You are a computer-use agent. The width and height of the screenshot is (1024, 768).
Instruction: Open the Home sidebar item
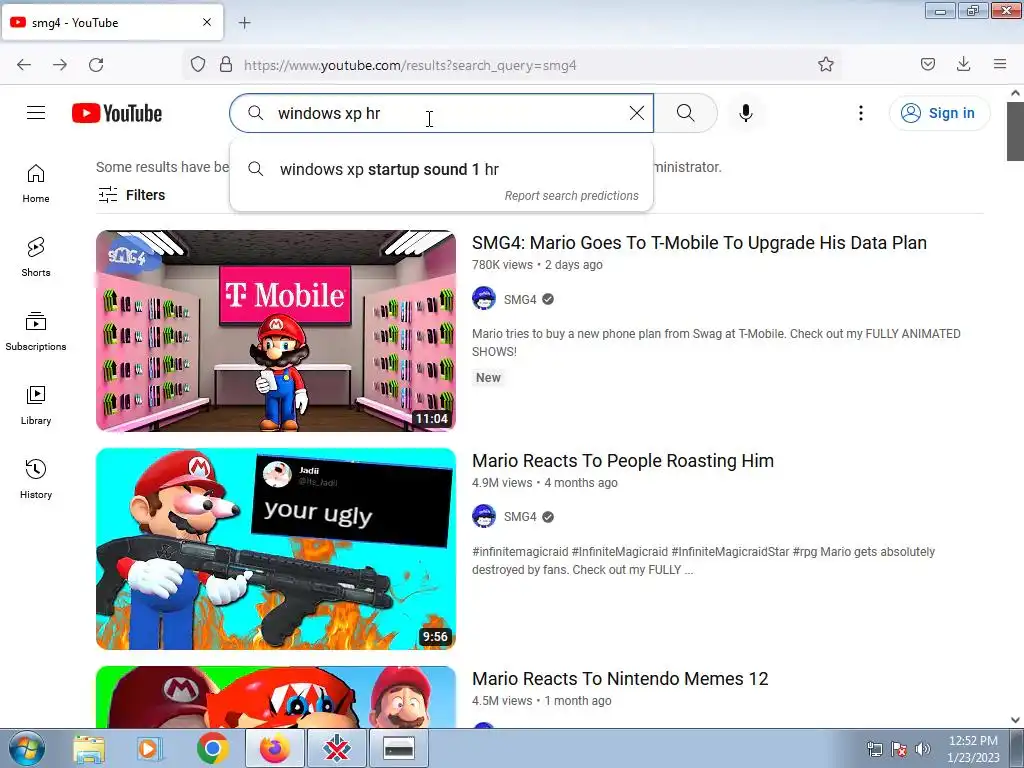coord(36,184)
